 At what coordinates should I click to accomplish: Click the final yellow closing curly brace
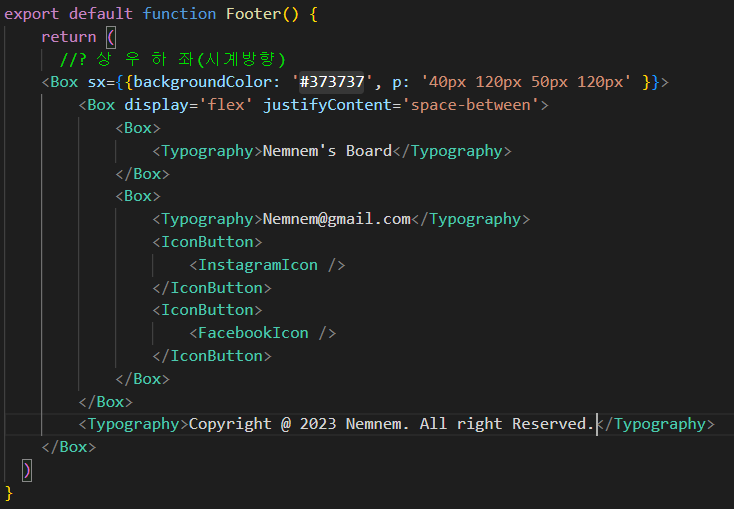click(8, 493)
